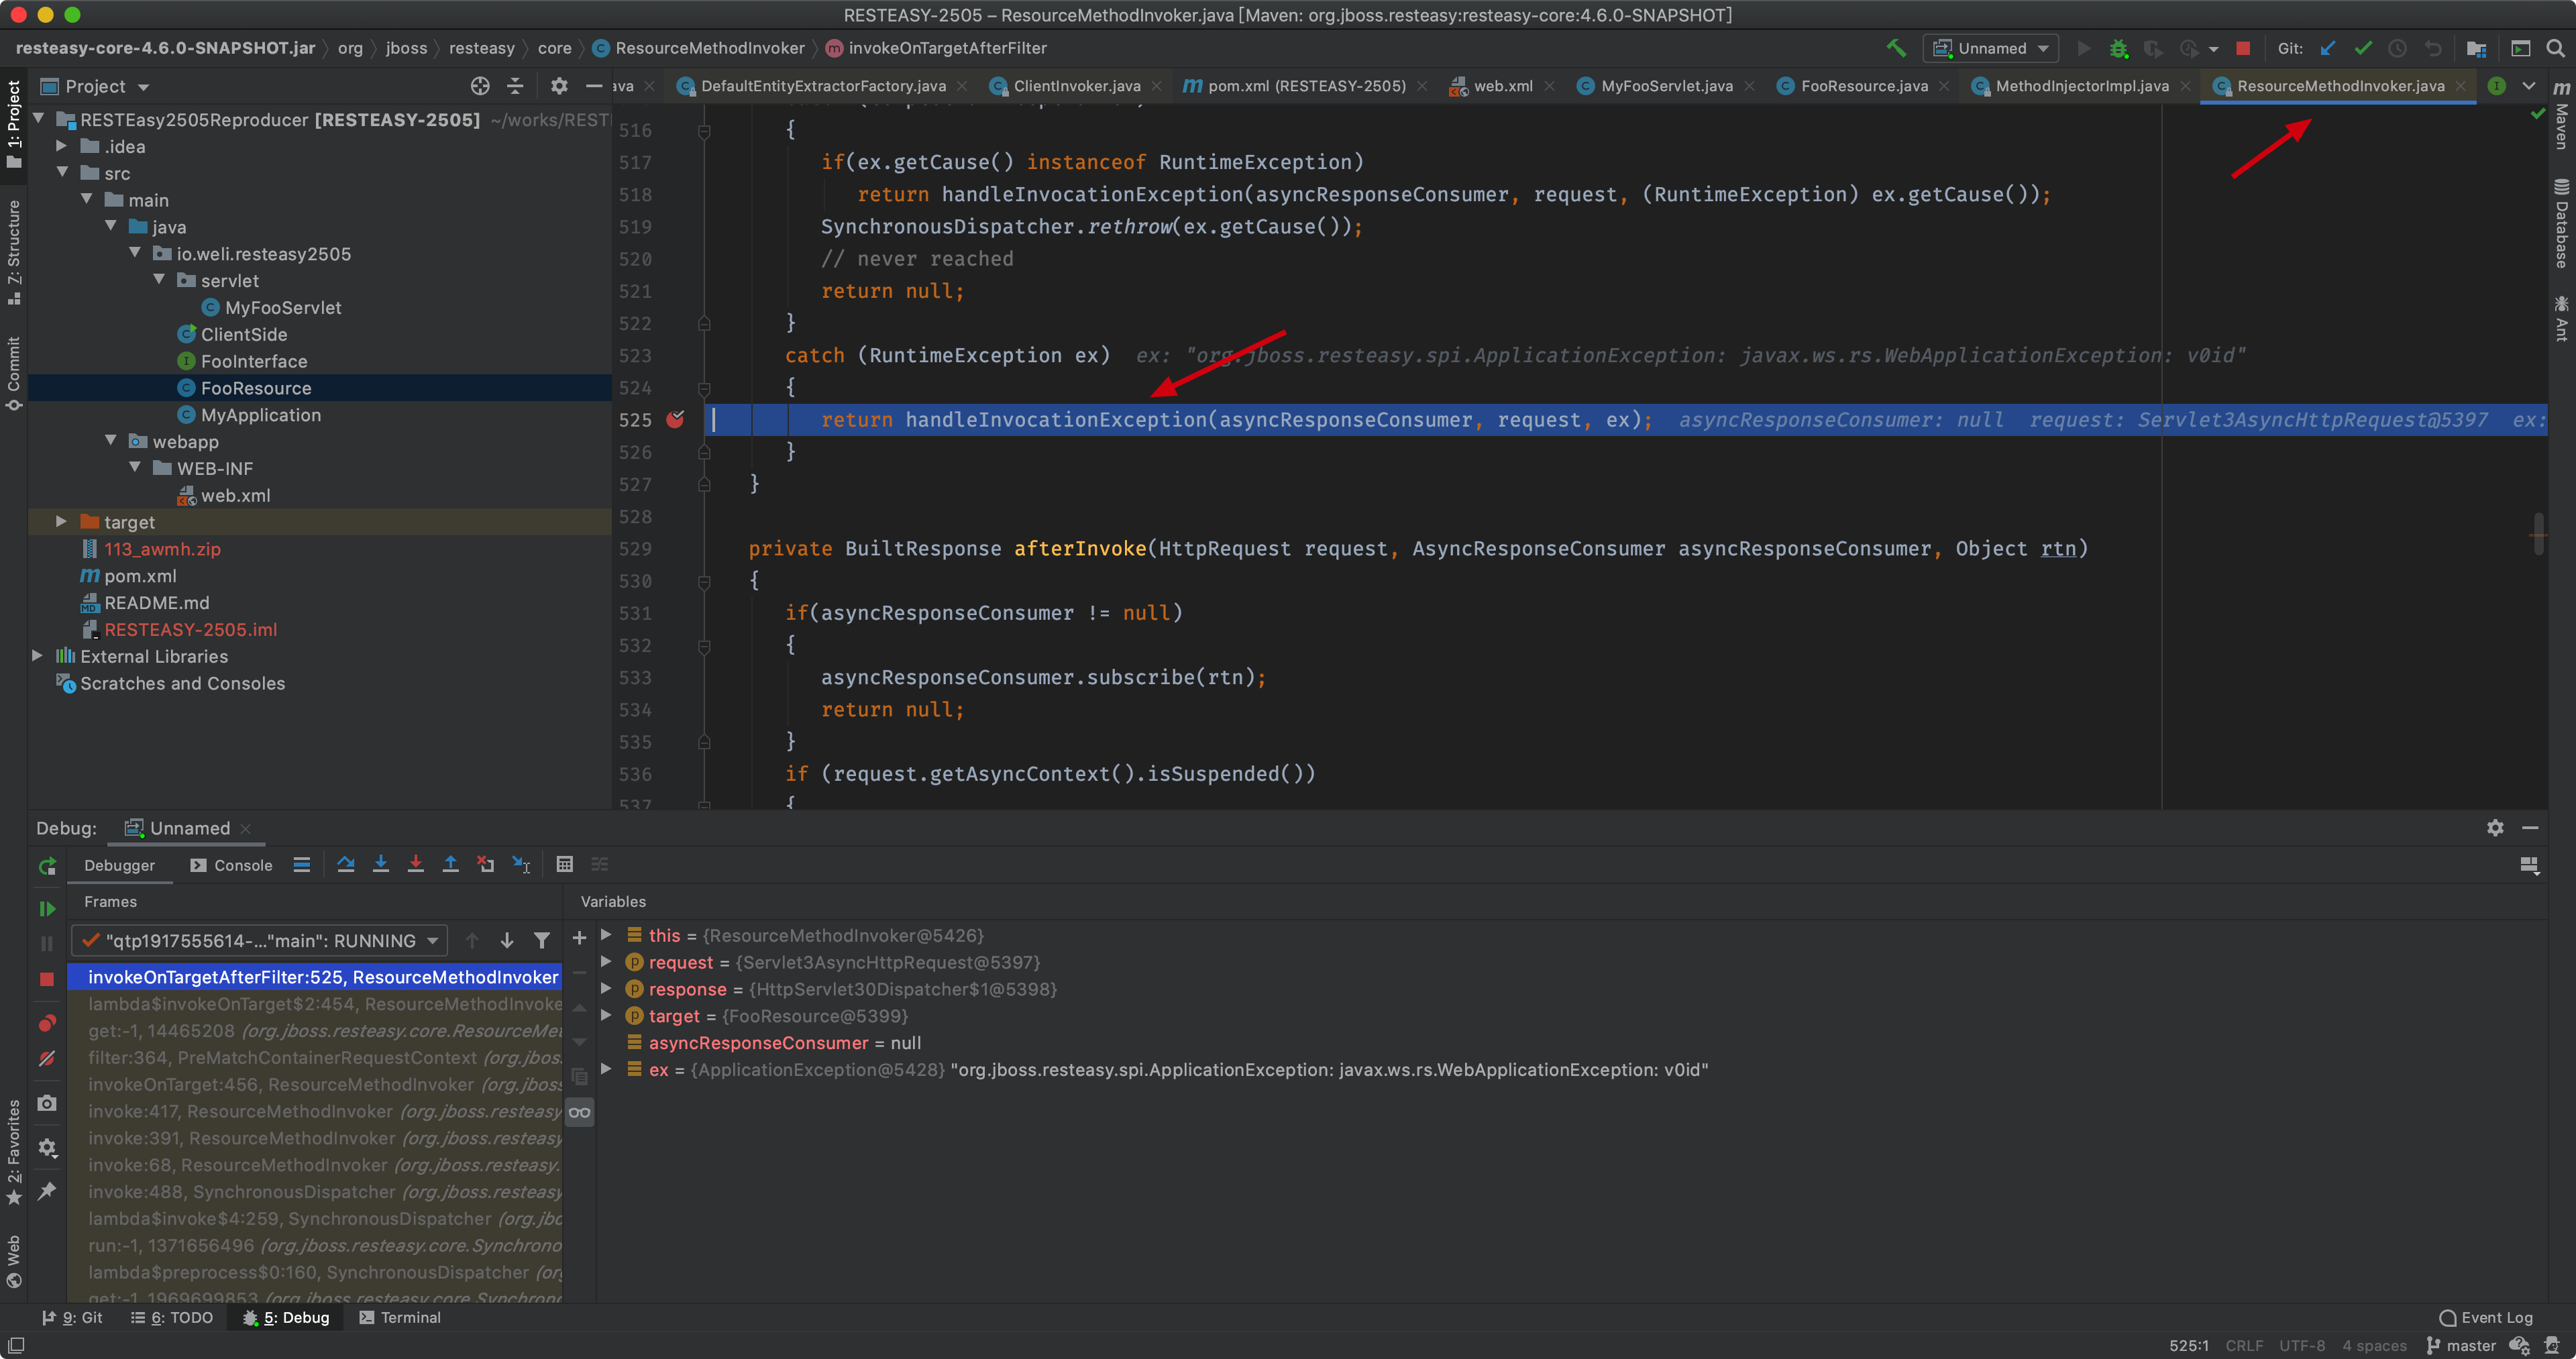Viewport: 2576px width, 1359px height.
Task: Click the Resume Program icon
Action: coord(47,908)
